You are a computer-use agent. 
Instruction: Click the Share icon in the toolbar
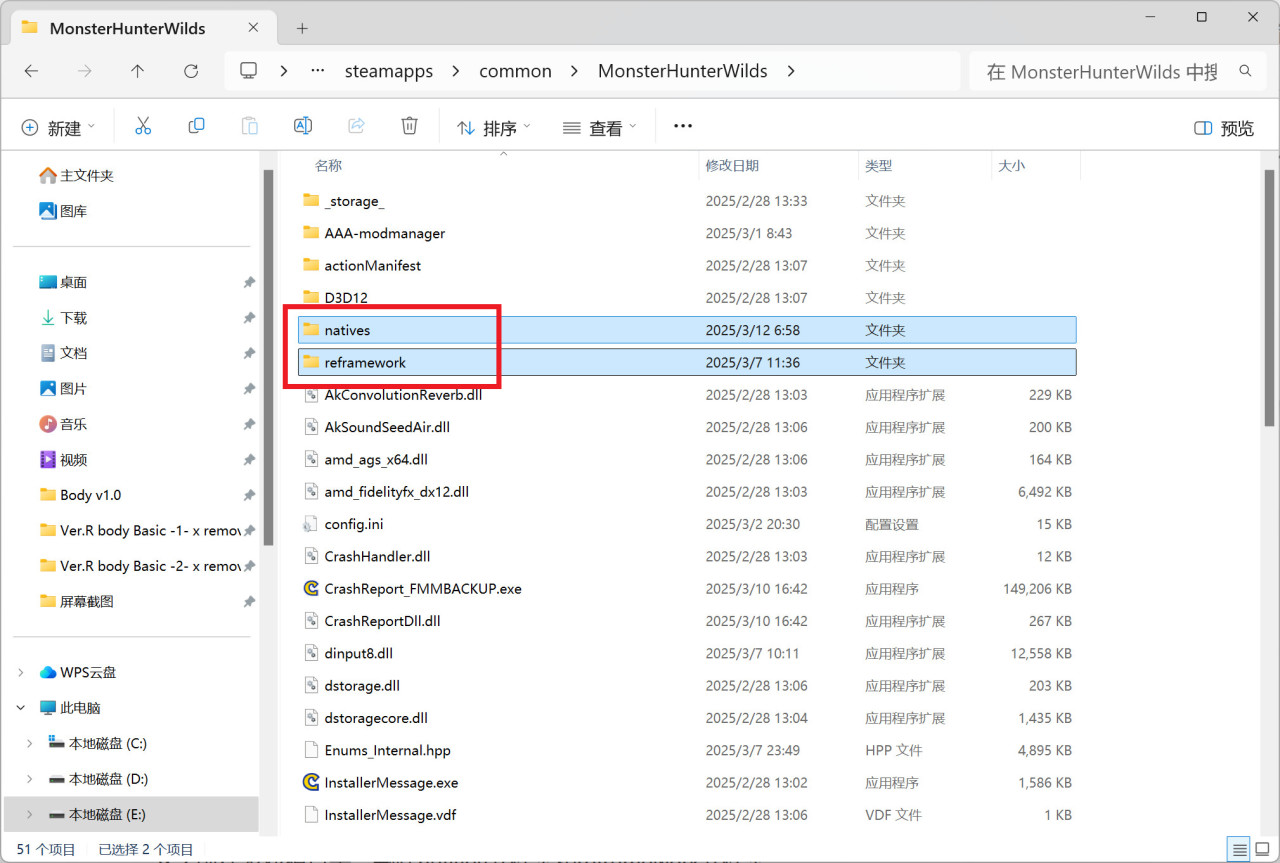[x=357, y=125]
